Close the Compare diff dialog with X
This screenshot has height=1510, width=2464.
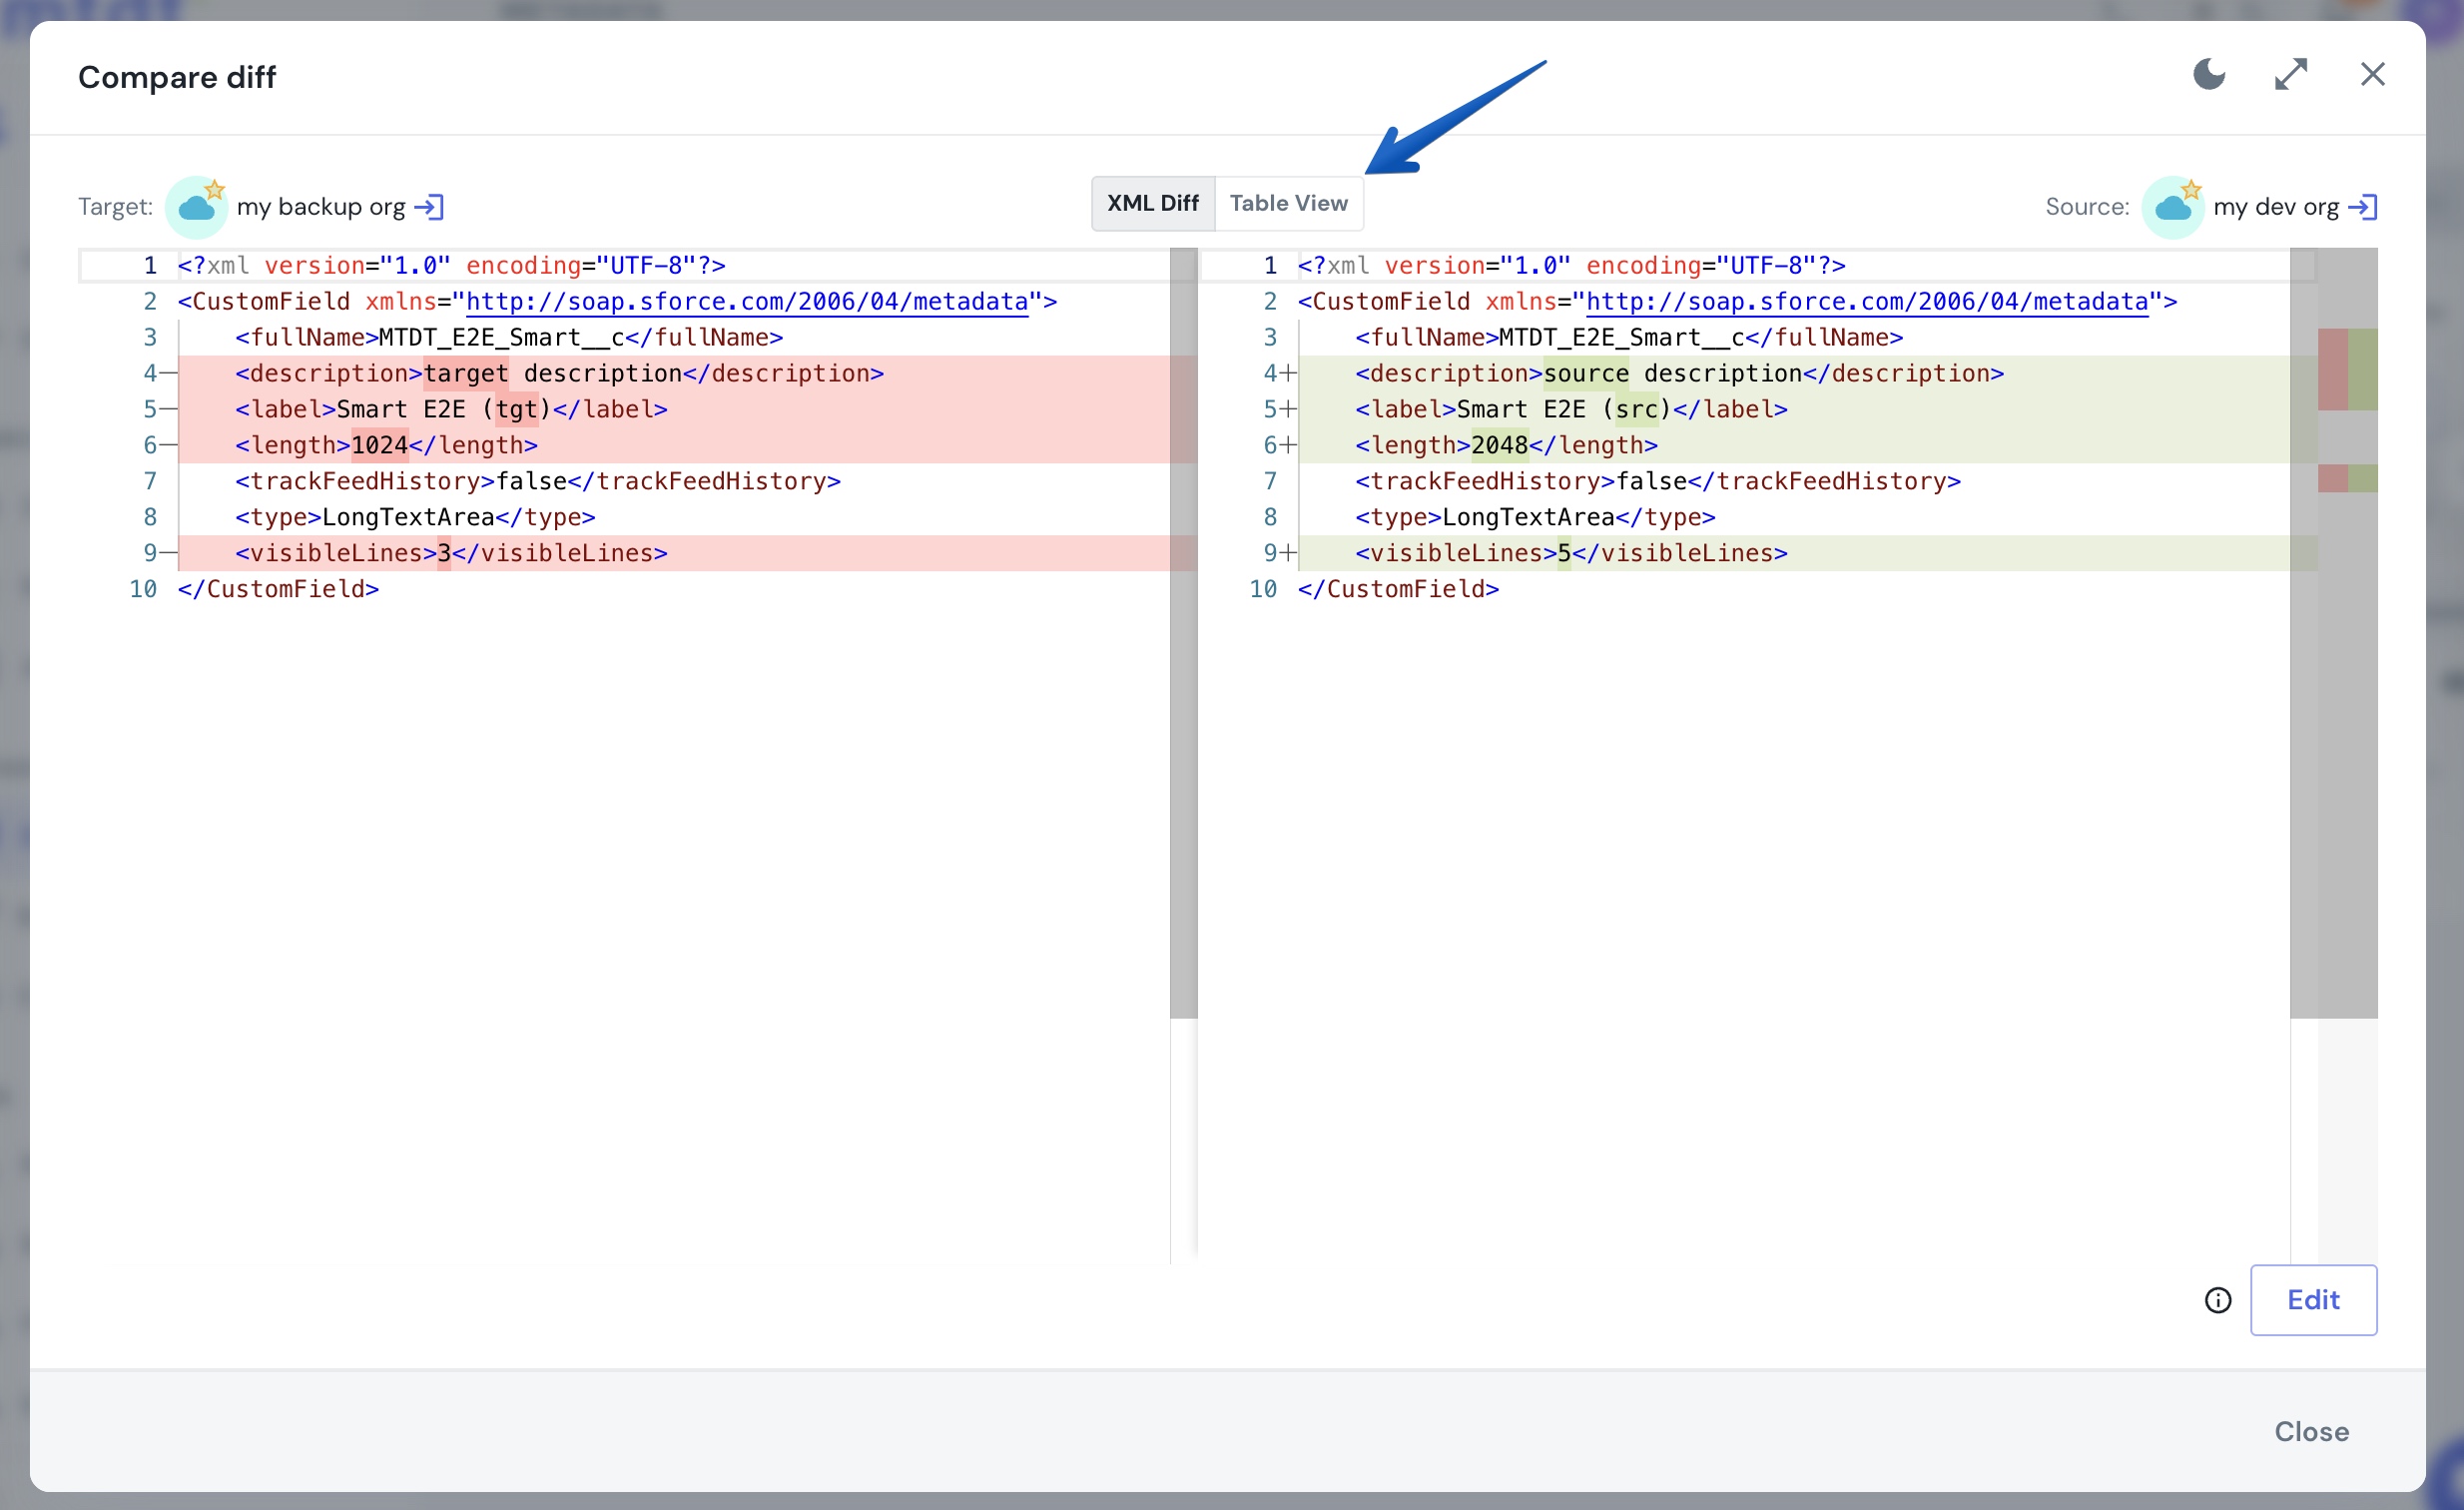tap(2373, 75)
